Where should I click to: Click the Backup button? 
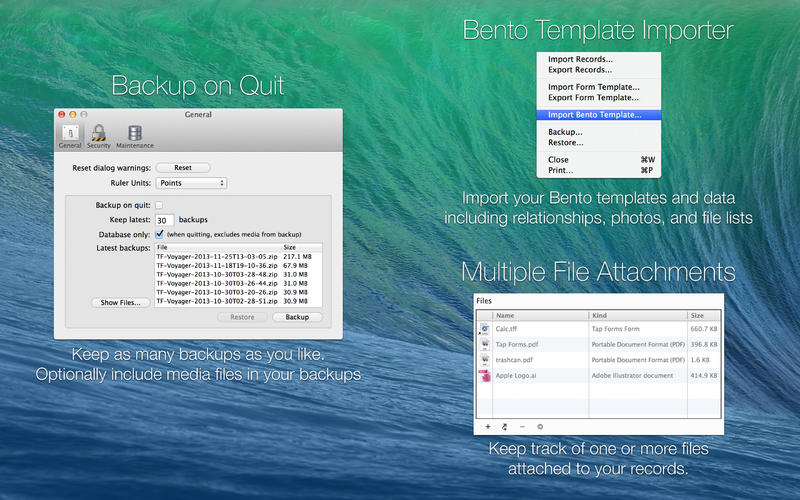297,317
